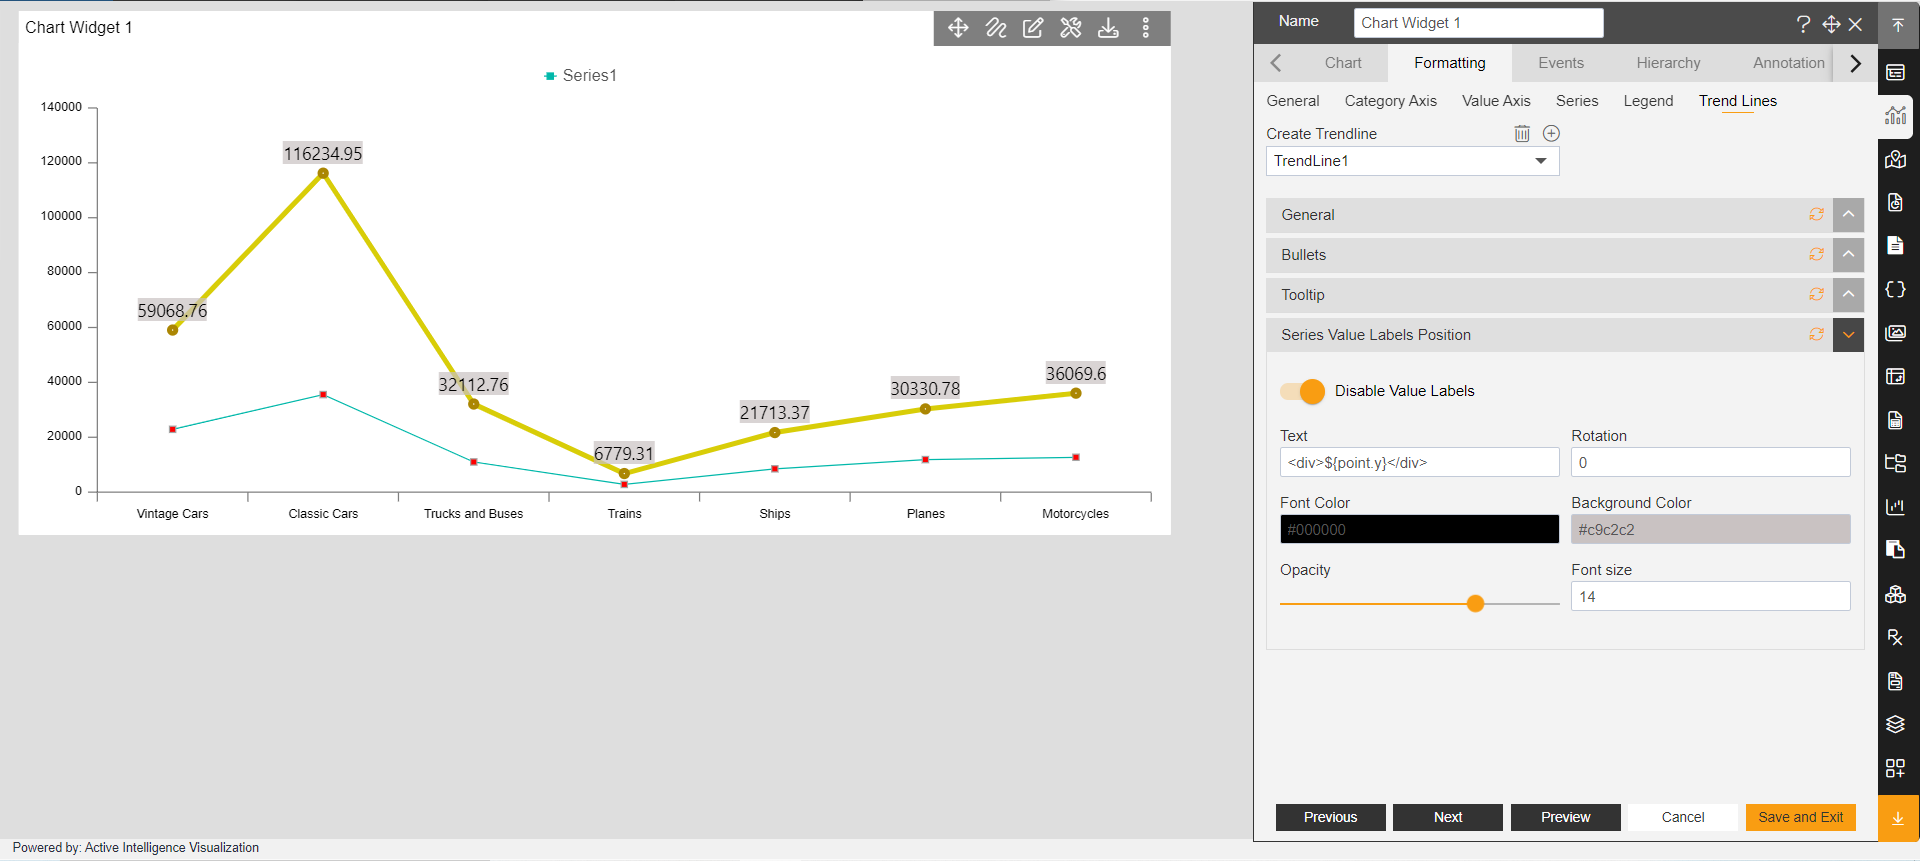Click the 116234.95 trendline point label
Viewport: 1920px width, 861px height.
(323, 153)
